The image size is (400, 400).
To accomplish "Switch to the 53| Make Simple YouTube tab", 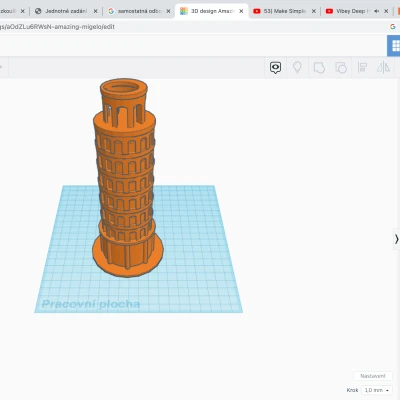I will (284, 11).
